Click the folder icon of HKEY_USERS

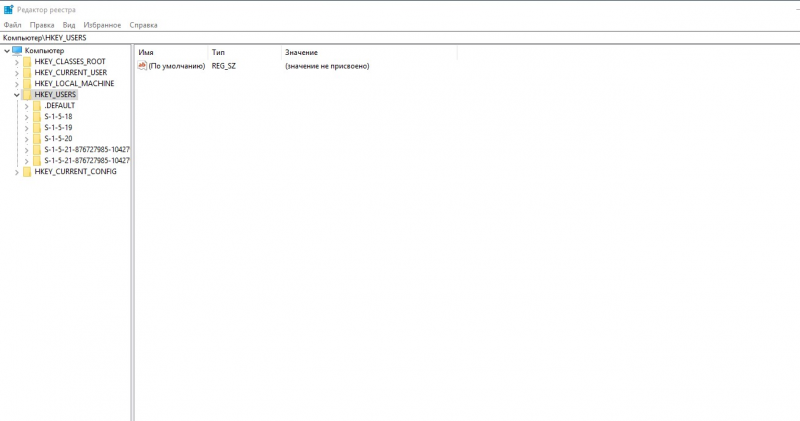(27, 95)
